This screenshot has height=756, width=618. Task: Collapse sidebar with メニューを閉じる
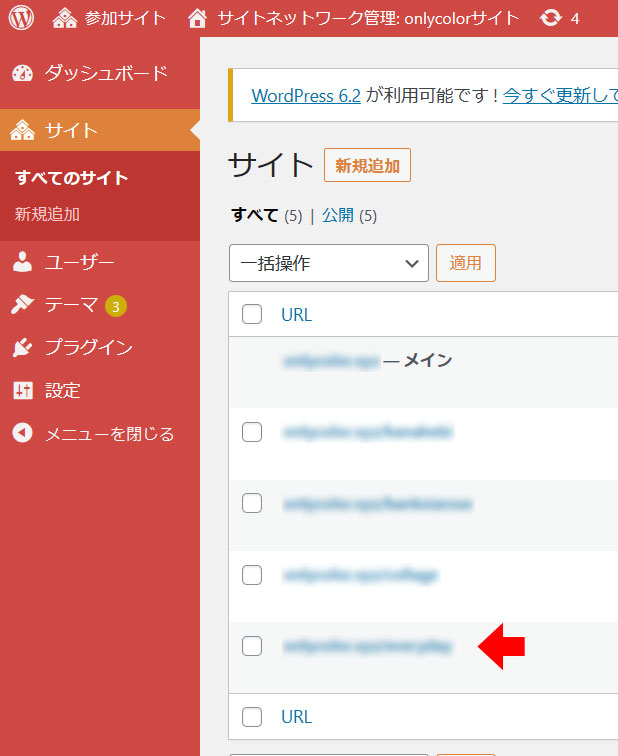point(109,434)
